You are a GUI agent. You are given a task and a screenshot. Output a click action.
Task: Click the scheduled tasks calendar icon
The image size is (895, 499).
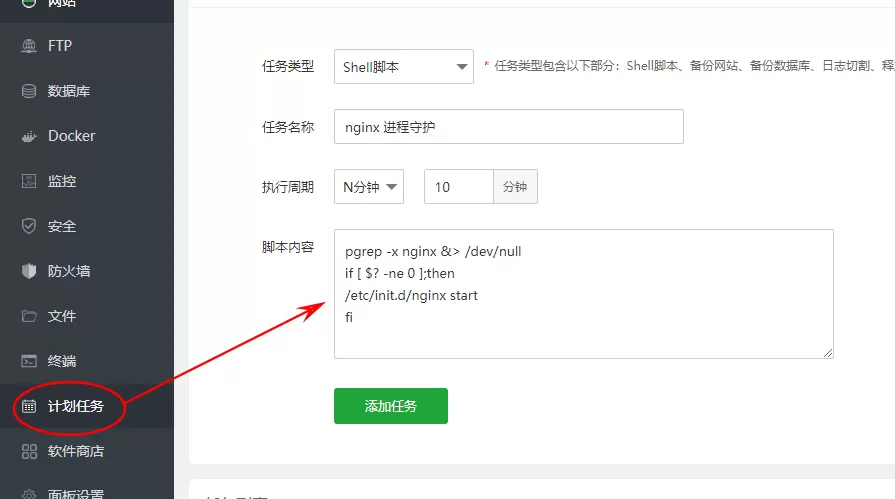point(29,406)
